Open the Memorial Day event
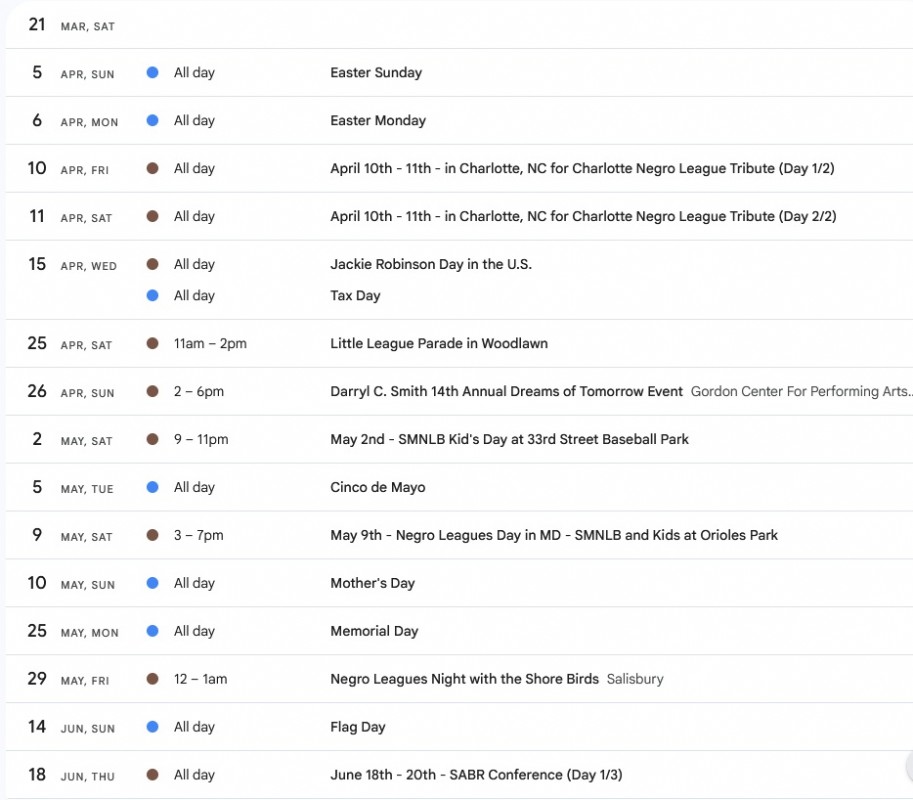913x800 pixels. (374, 632)
